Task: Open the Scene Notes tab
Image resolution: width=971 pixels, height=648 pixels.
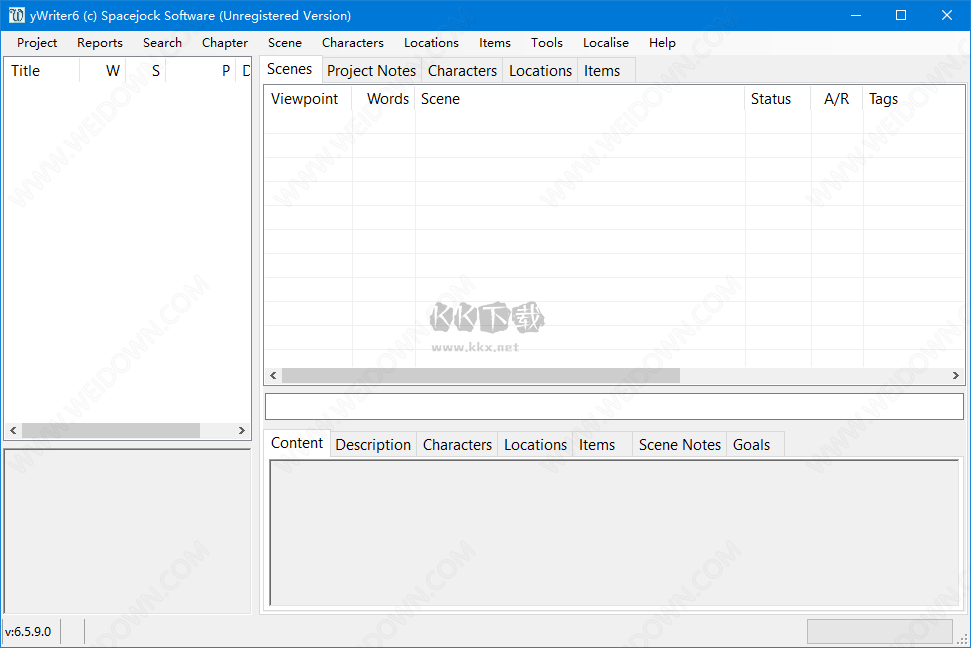Action: point(679,445)
